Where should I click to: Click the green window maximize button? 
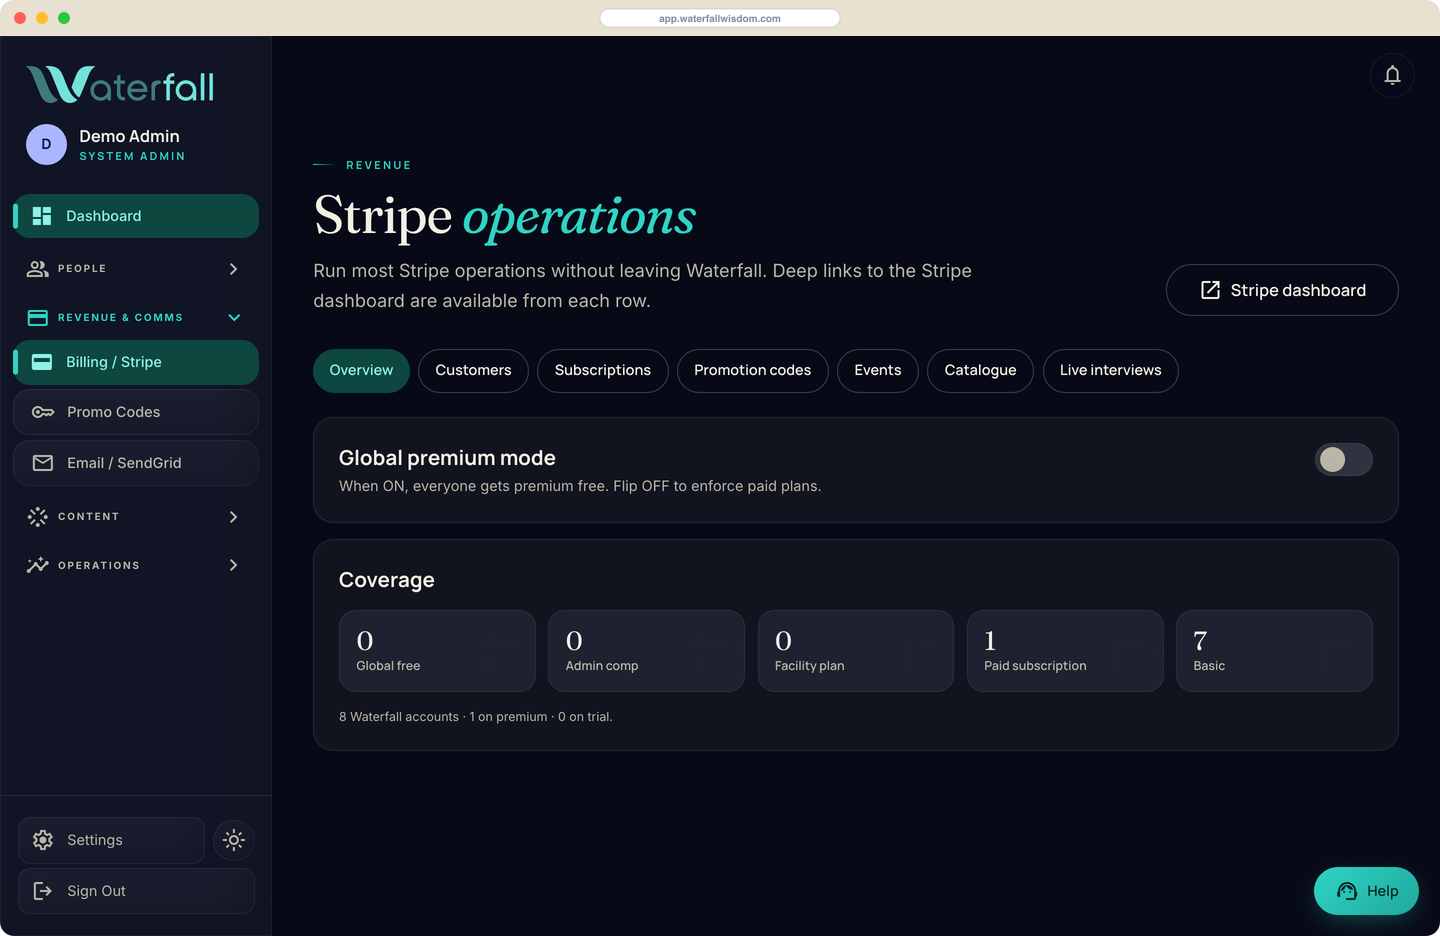tap(64, 18)
